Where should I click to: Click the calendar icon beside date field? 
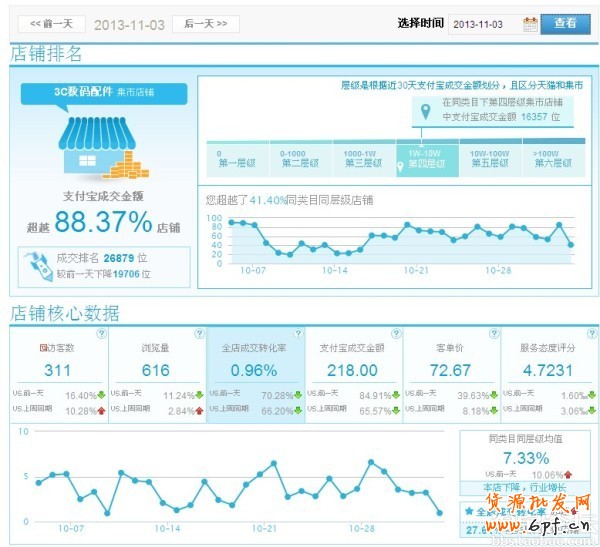click(x=530, y=23)
